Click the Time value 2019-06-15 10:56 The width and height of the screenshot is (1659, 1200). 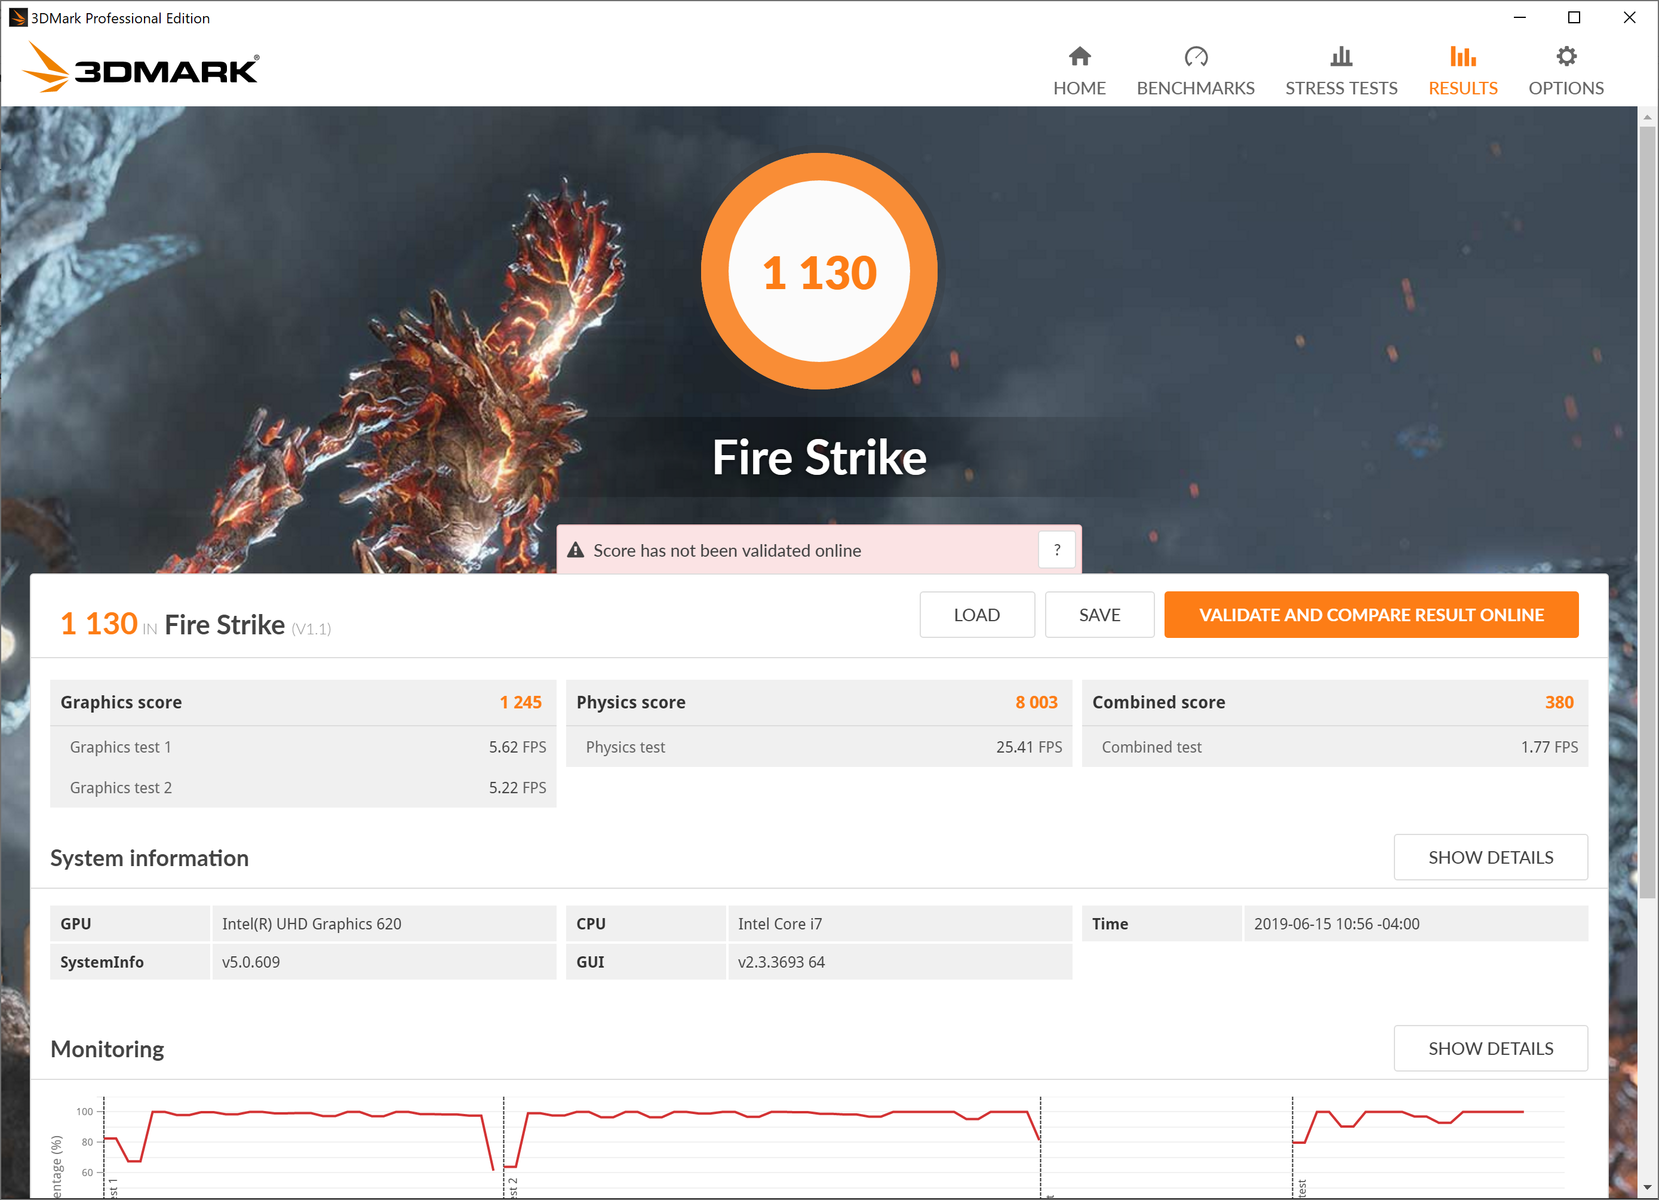coord(1337,924)
